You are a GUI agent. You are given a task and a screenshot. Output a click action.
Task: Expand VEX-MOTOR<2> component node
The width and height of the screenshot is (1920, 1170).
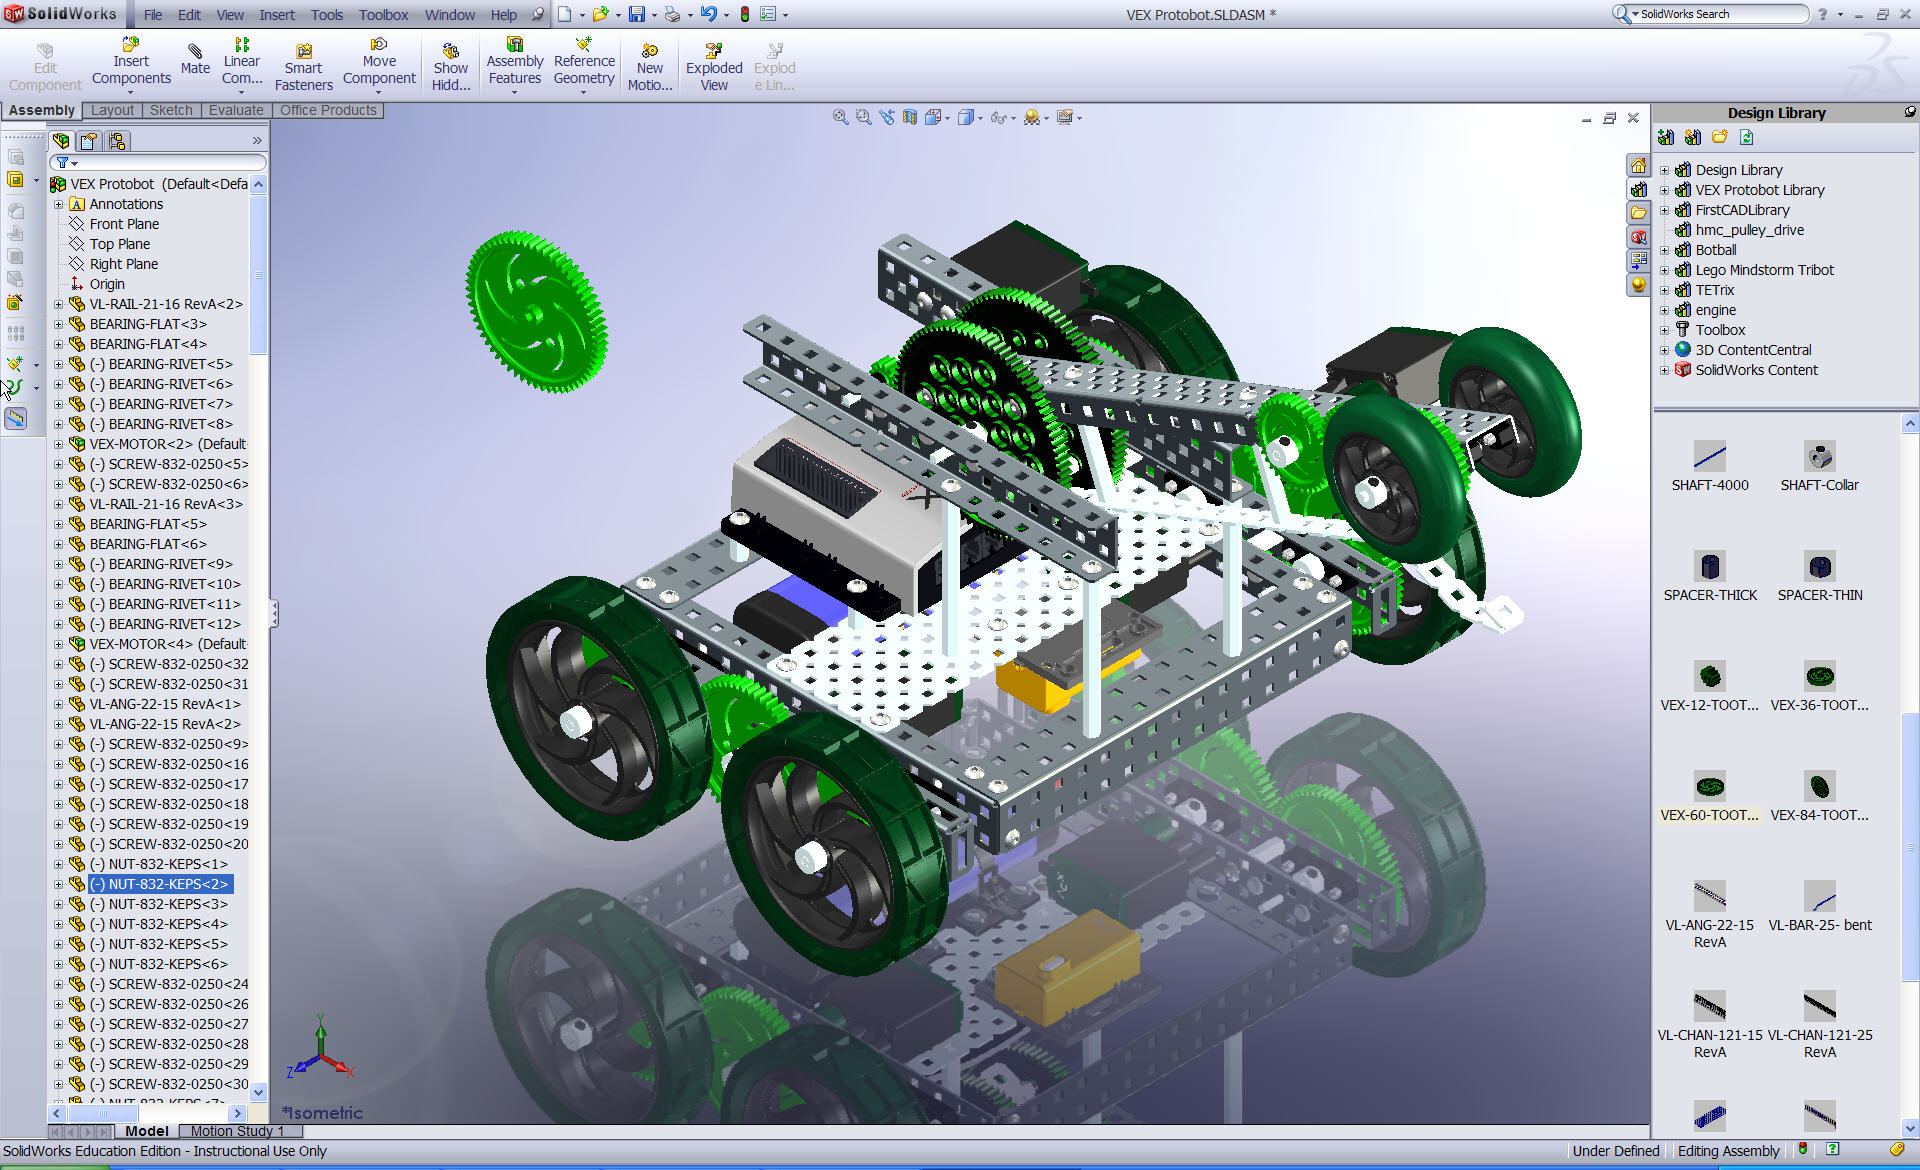[x=58, y=444]
